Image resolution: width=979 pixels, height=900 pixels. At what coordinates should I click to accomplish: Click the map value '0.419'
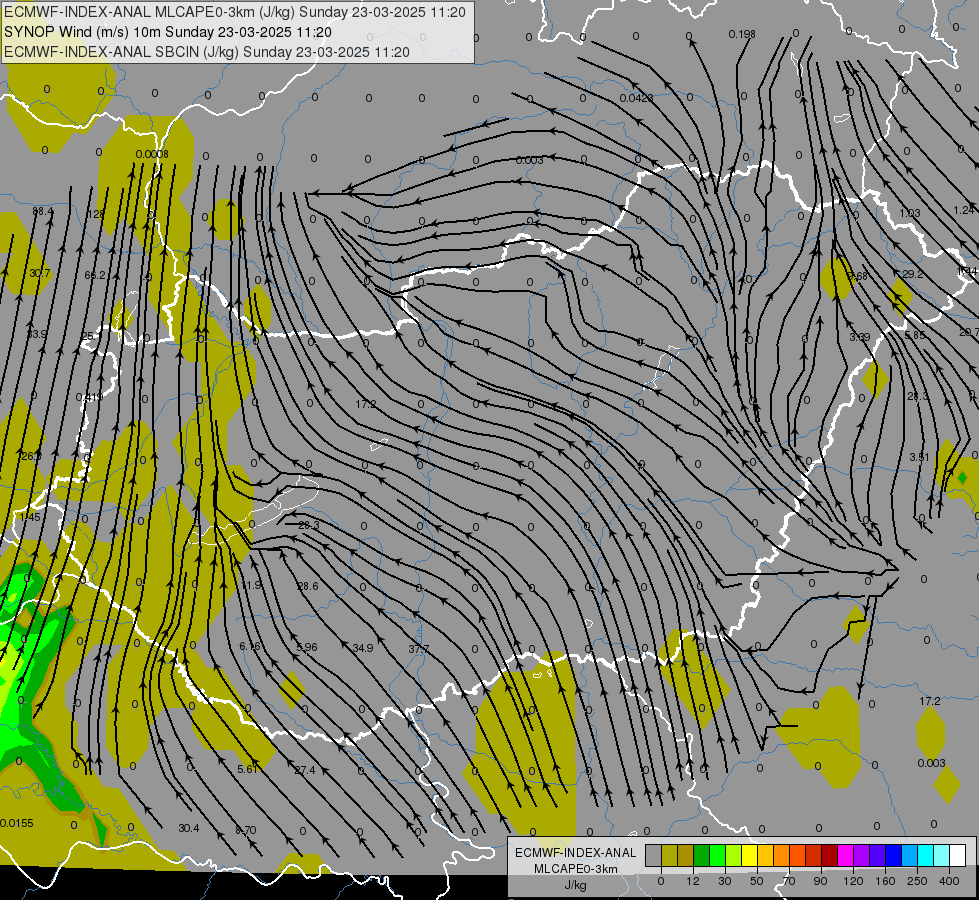pyautogui.click(x=89, y=397)
